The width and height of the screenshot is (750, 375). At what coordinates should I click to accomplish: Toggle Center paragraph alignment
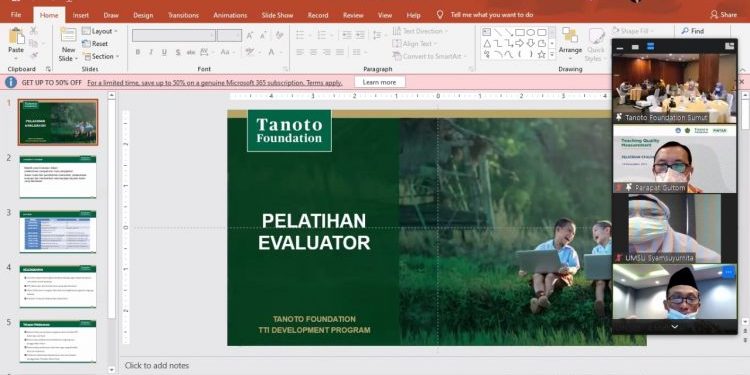coord(313,52)
